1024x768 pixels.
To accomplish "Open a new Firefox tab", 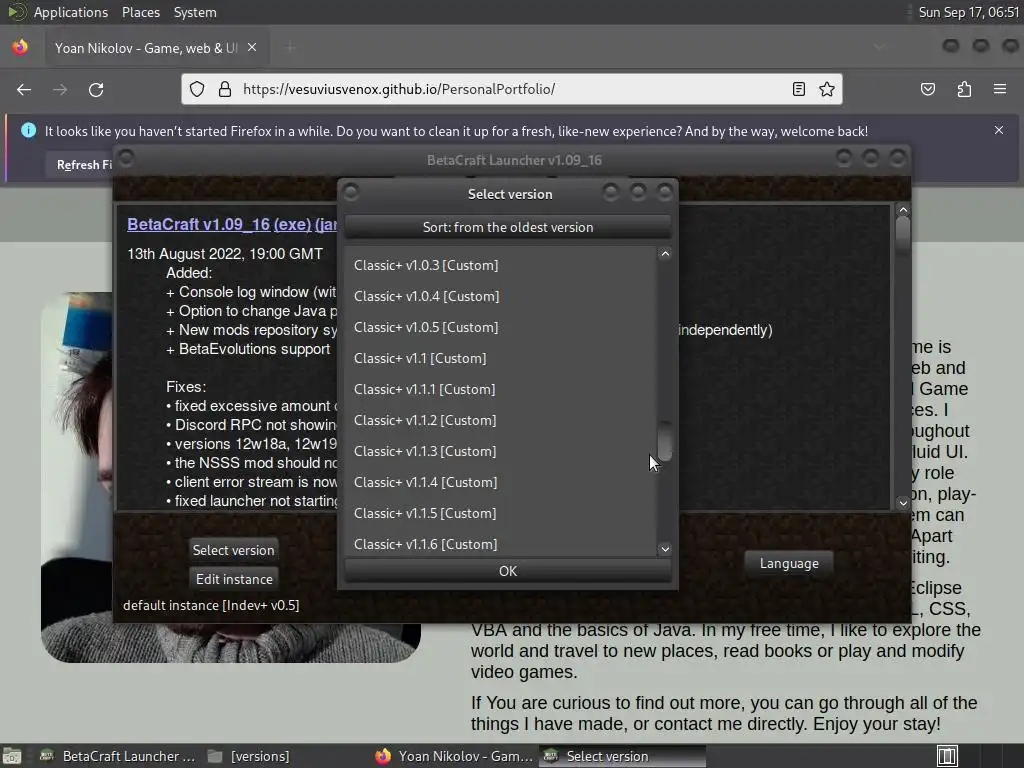I will click(290, 48).
